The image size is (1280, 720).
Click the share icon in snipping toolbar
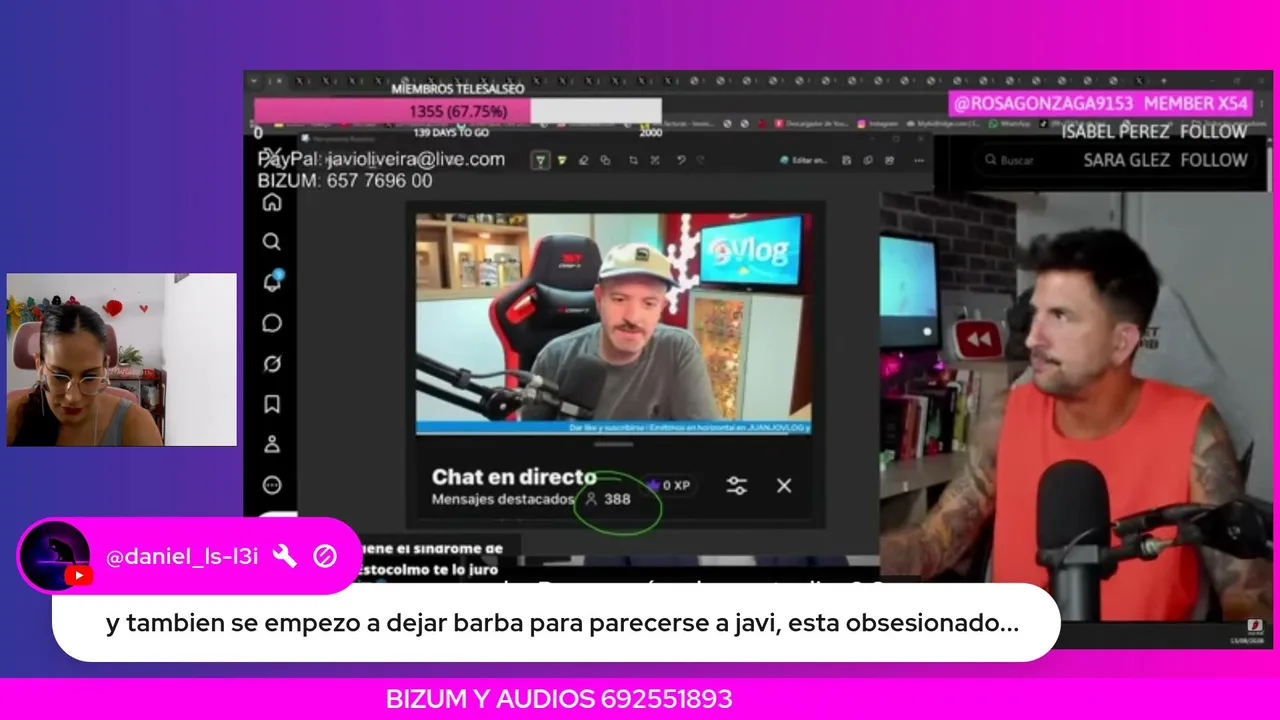coord(889,160)
